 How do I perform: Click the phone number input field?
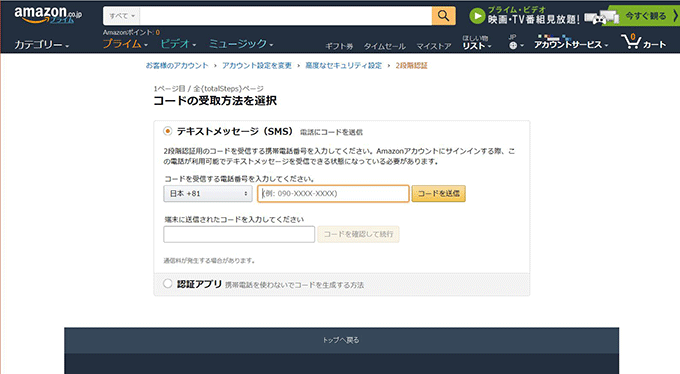click(333, 194)
